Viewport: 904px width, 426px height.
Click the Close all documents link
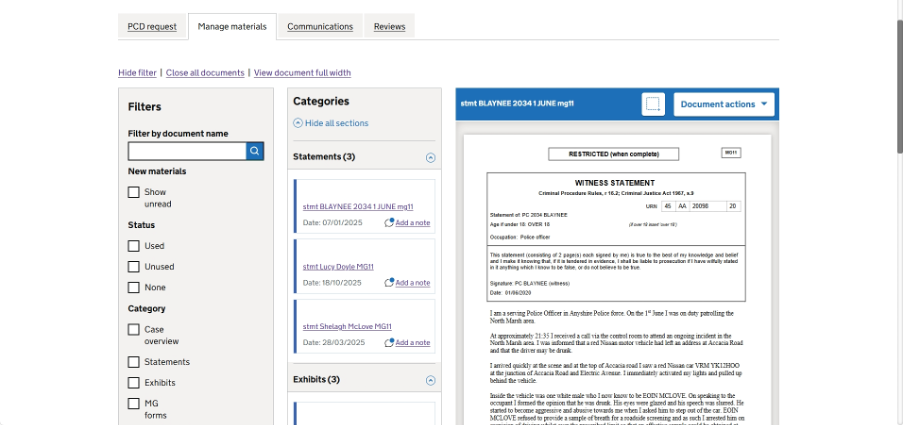coord(205,73)
